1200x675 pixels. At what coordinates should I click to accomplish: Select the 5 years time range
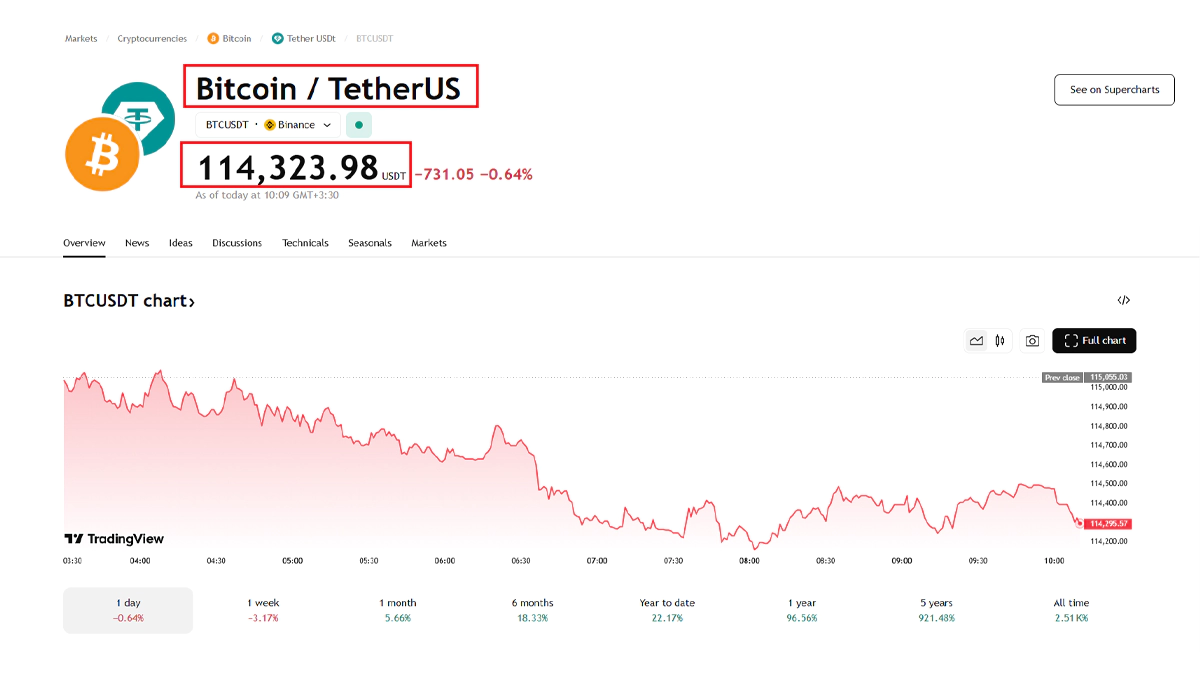click(937, 610)
